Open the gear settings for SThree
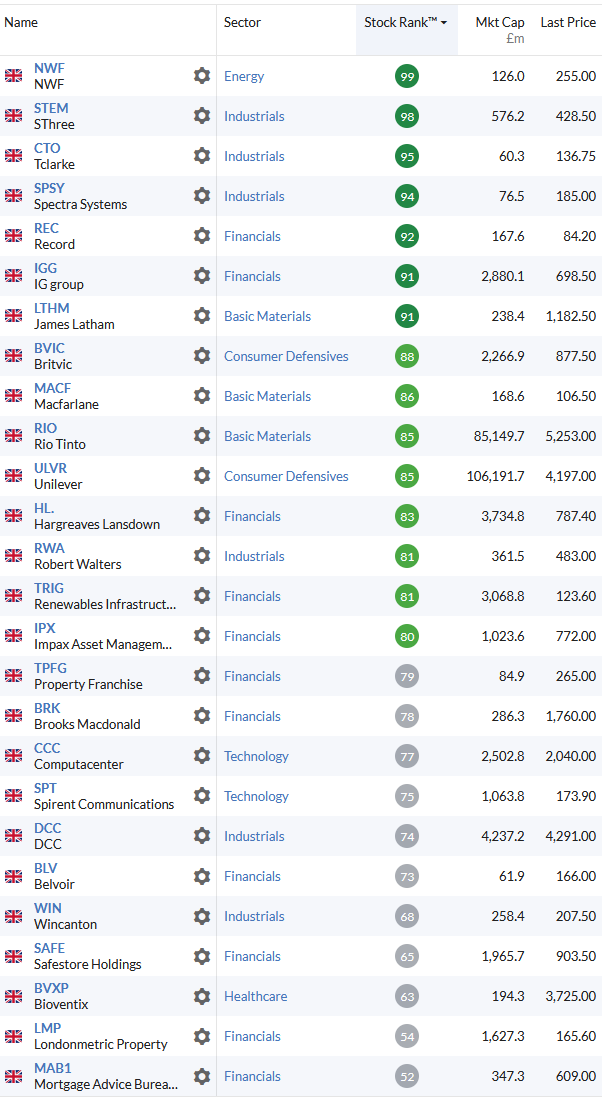 click(x=202, y=115)
